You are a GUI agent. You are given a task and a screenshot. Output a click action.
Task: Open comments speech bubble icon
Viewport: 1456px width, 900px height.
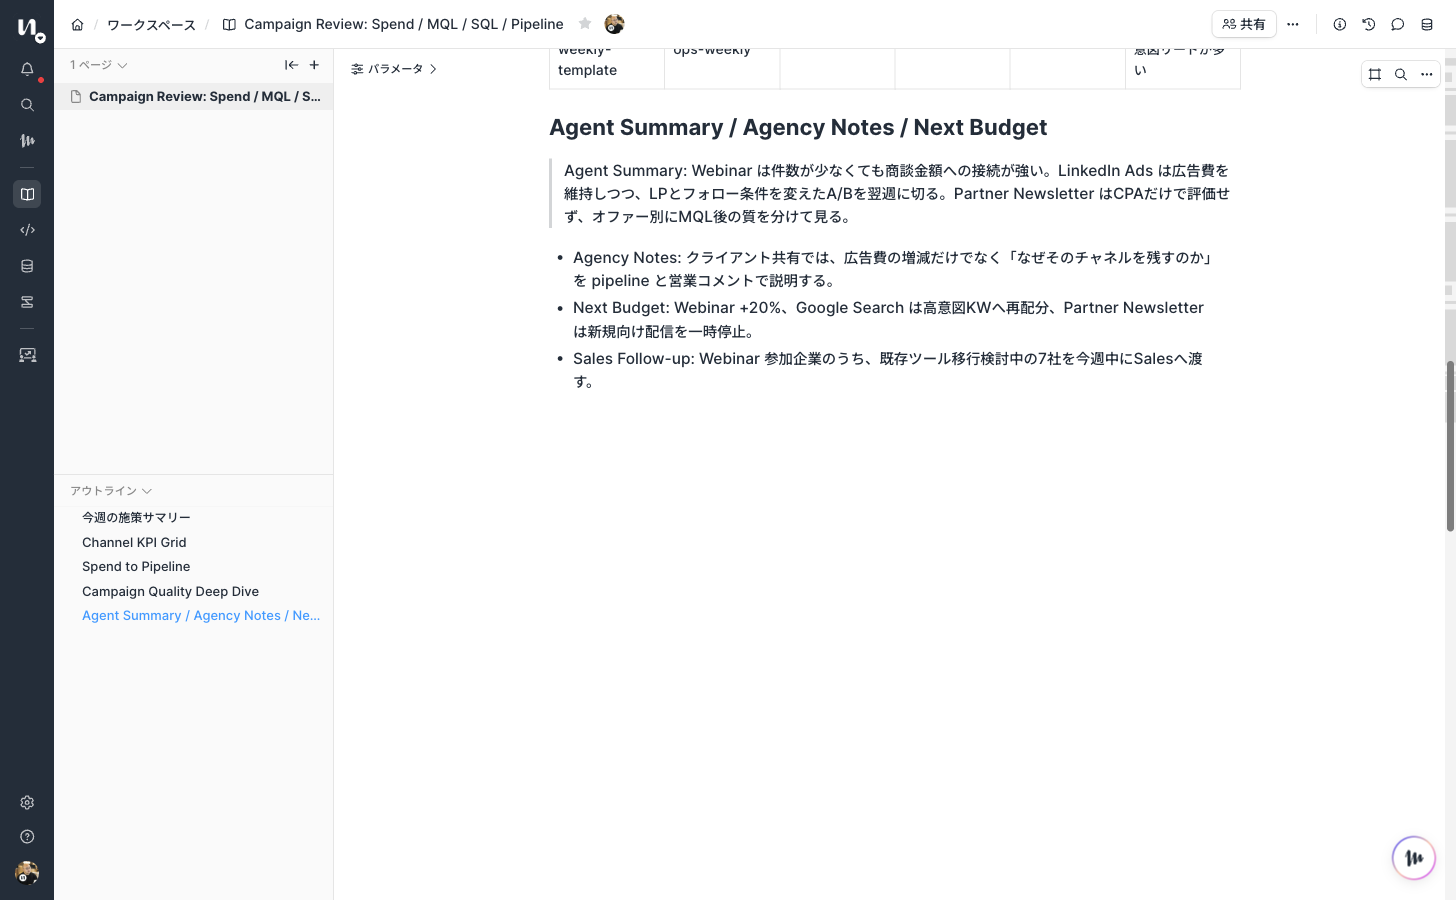(1398, 24)
